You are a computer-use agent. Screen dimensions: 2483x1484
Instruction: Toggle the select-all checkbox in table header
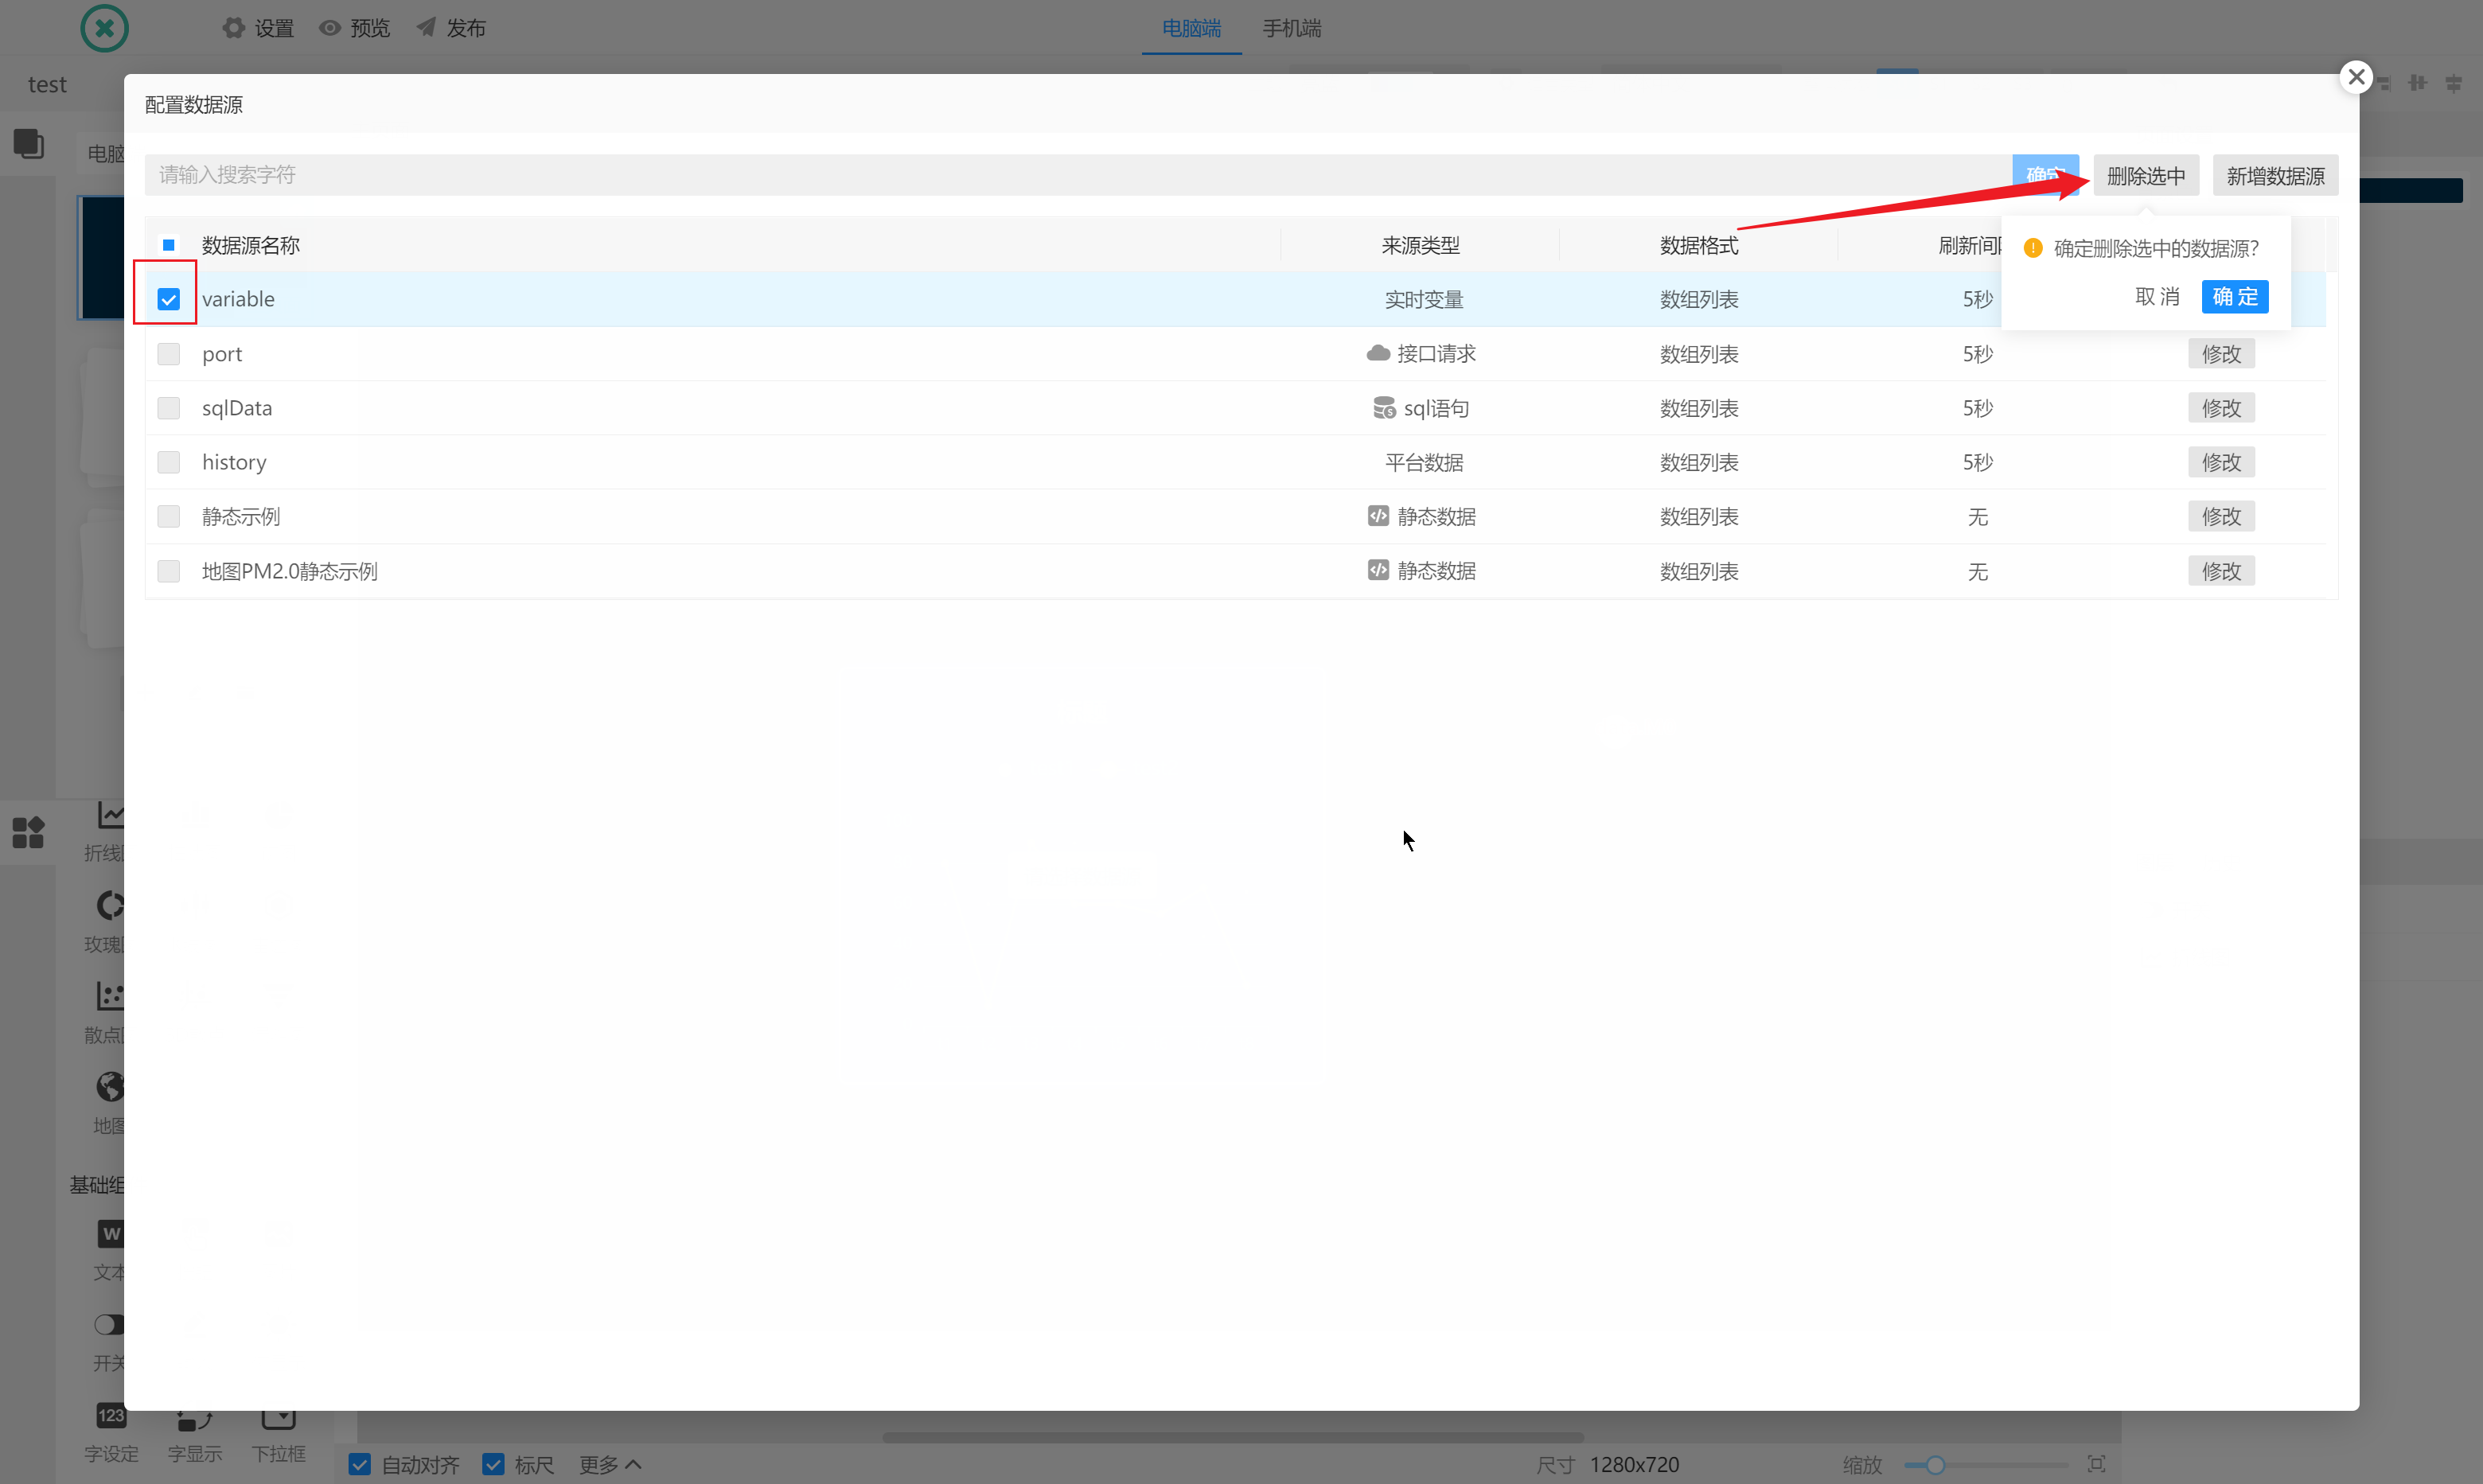tap(168, 245)
